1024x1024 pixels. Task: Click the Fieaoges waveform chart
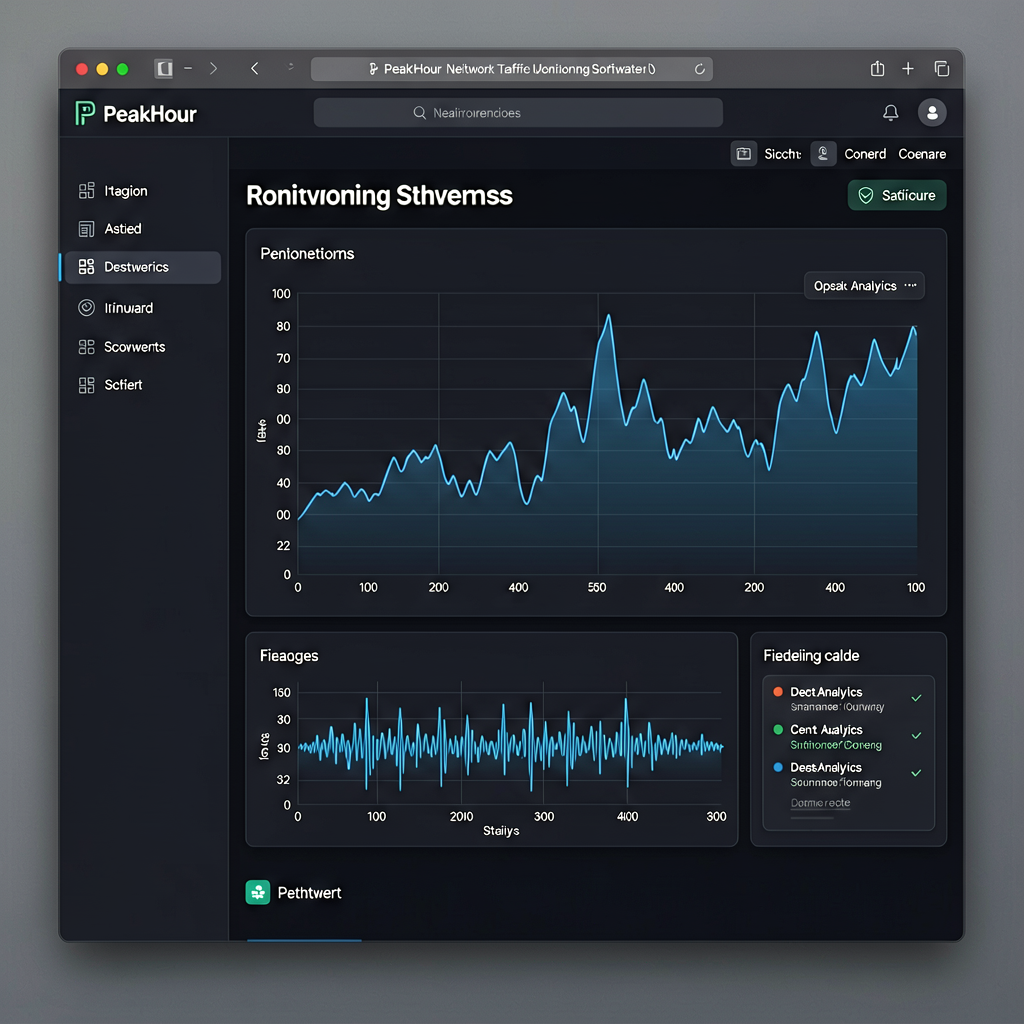pyautogui.click(x=509, y=745)
